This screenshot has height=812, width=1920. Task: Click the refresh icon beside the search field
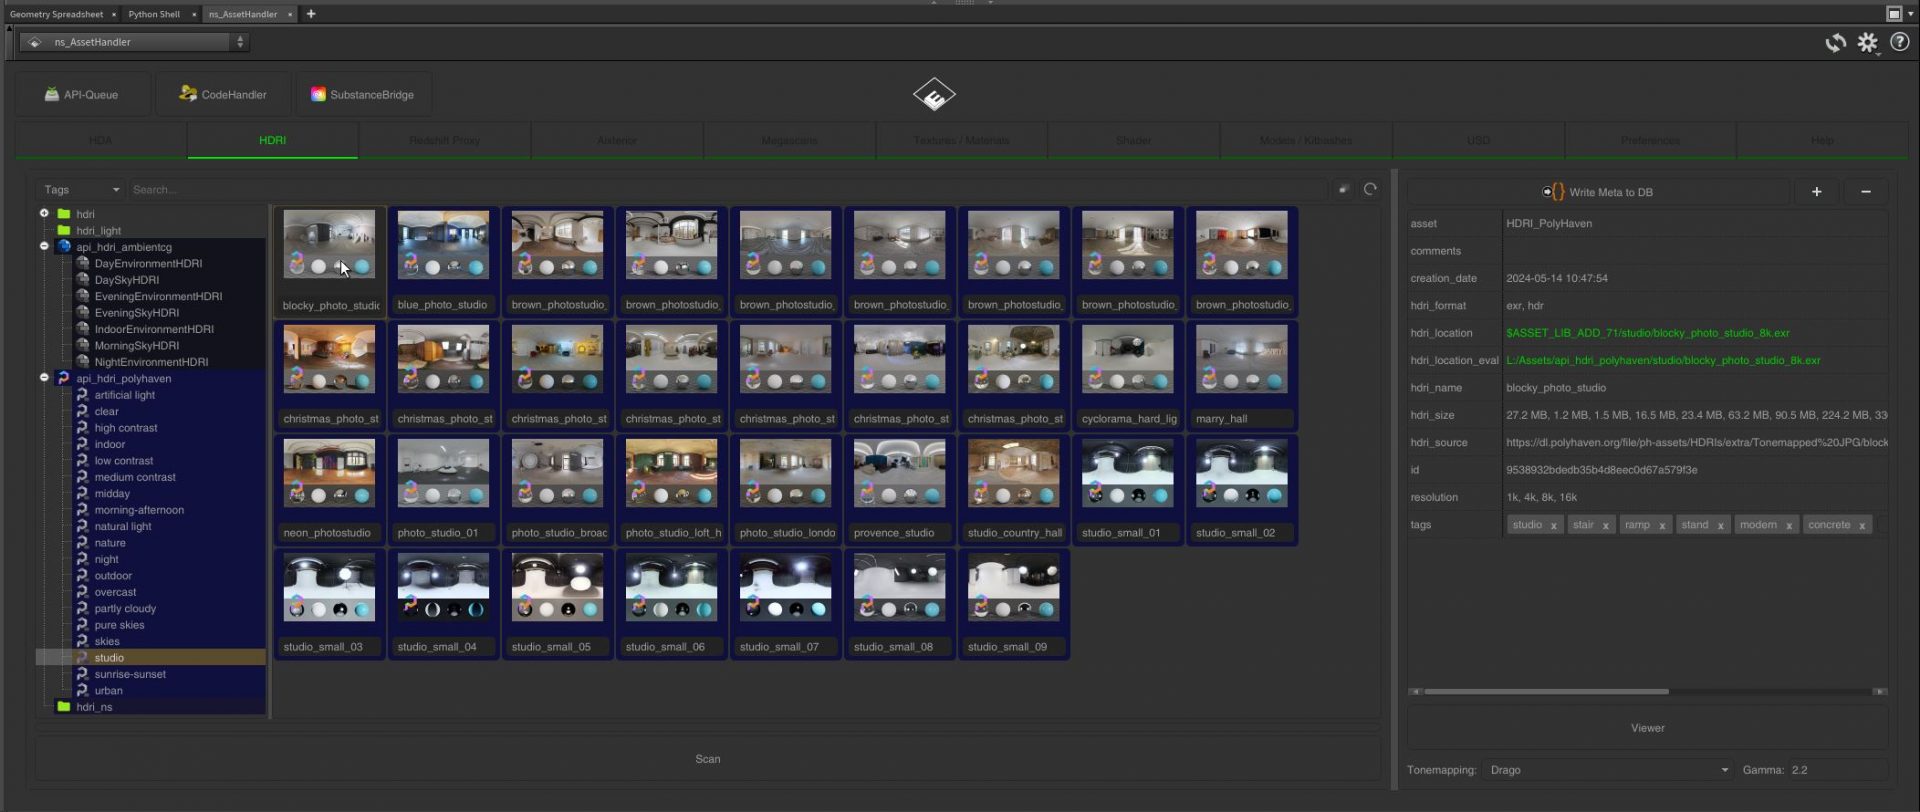pyautogui.click(x=1370, y=189)
